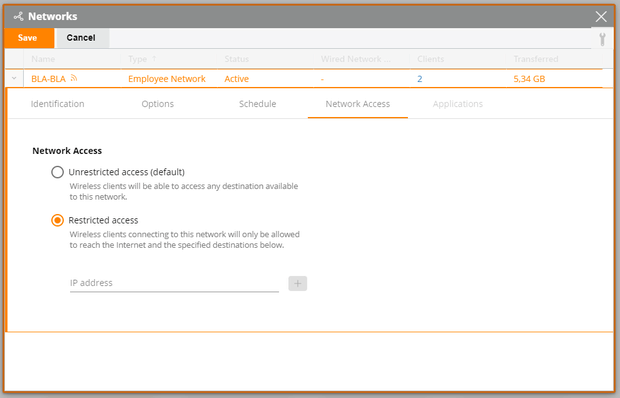Image resolution: width=620 pixels, height=398 pixels.
Task: Click the Networks share-nodes icon in title bar
Action: (18, 16)
